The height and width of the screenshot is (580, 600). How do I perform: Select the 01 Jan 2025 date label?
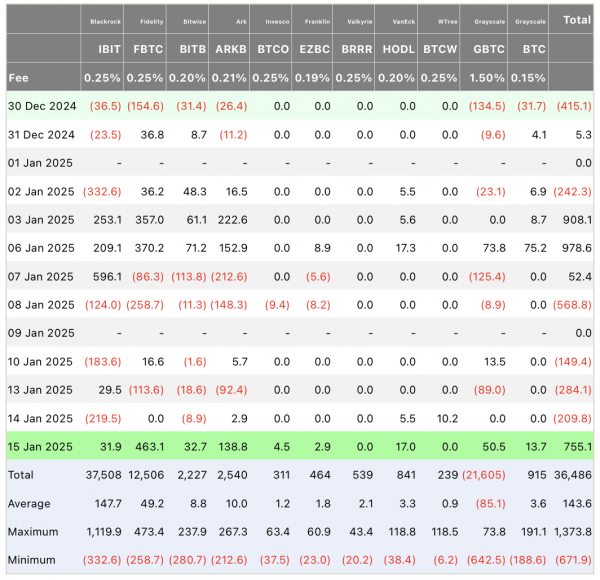[x=40, y=163]
